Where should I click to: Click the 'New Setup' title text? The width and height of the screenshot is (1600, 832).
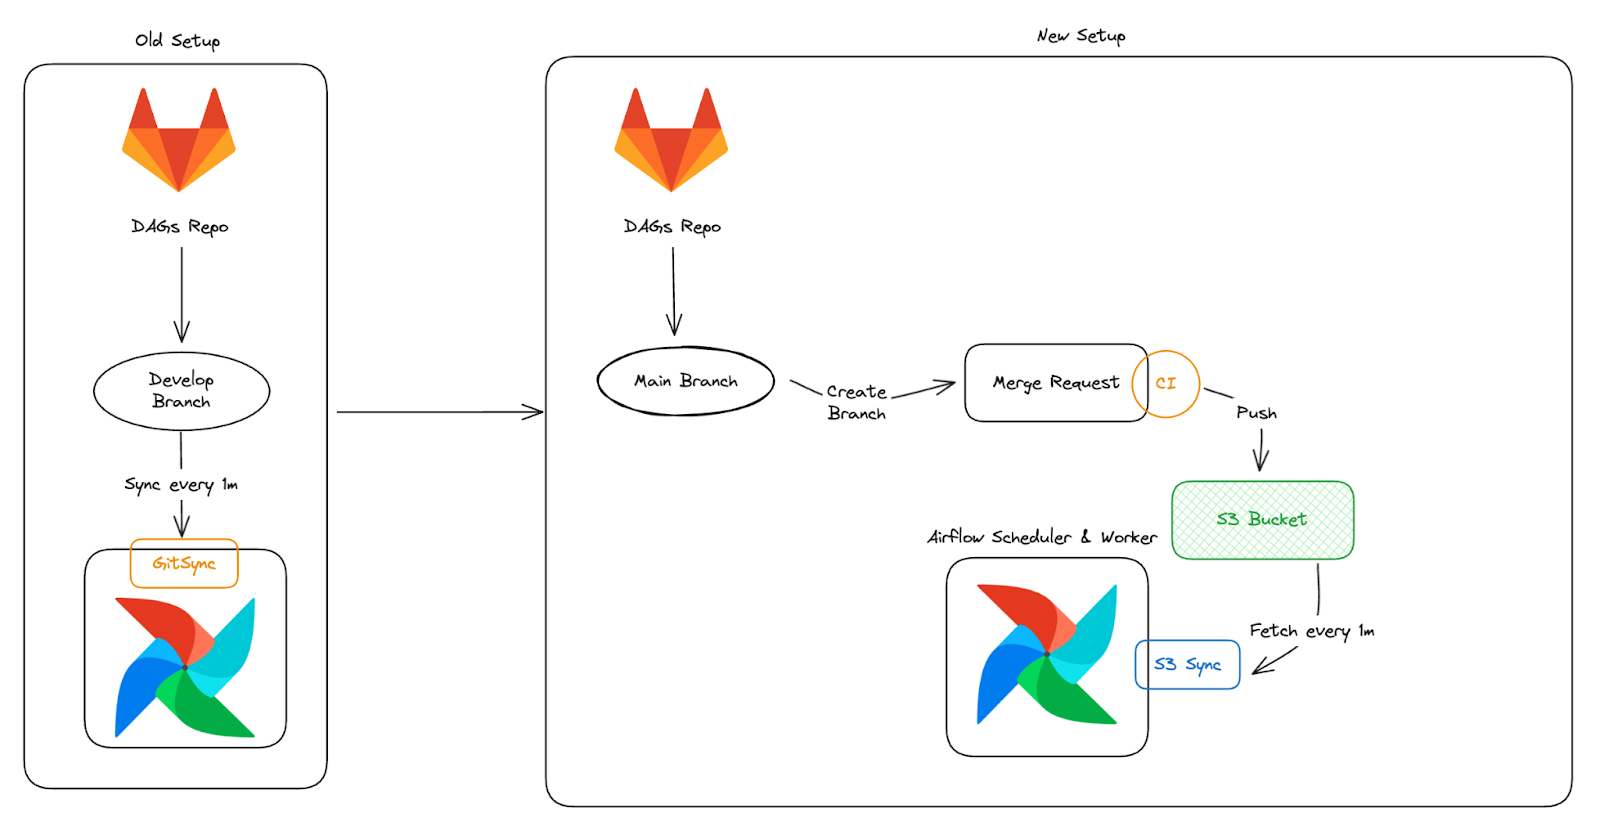[x=1081, y=35]
